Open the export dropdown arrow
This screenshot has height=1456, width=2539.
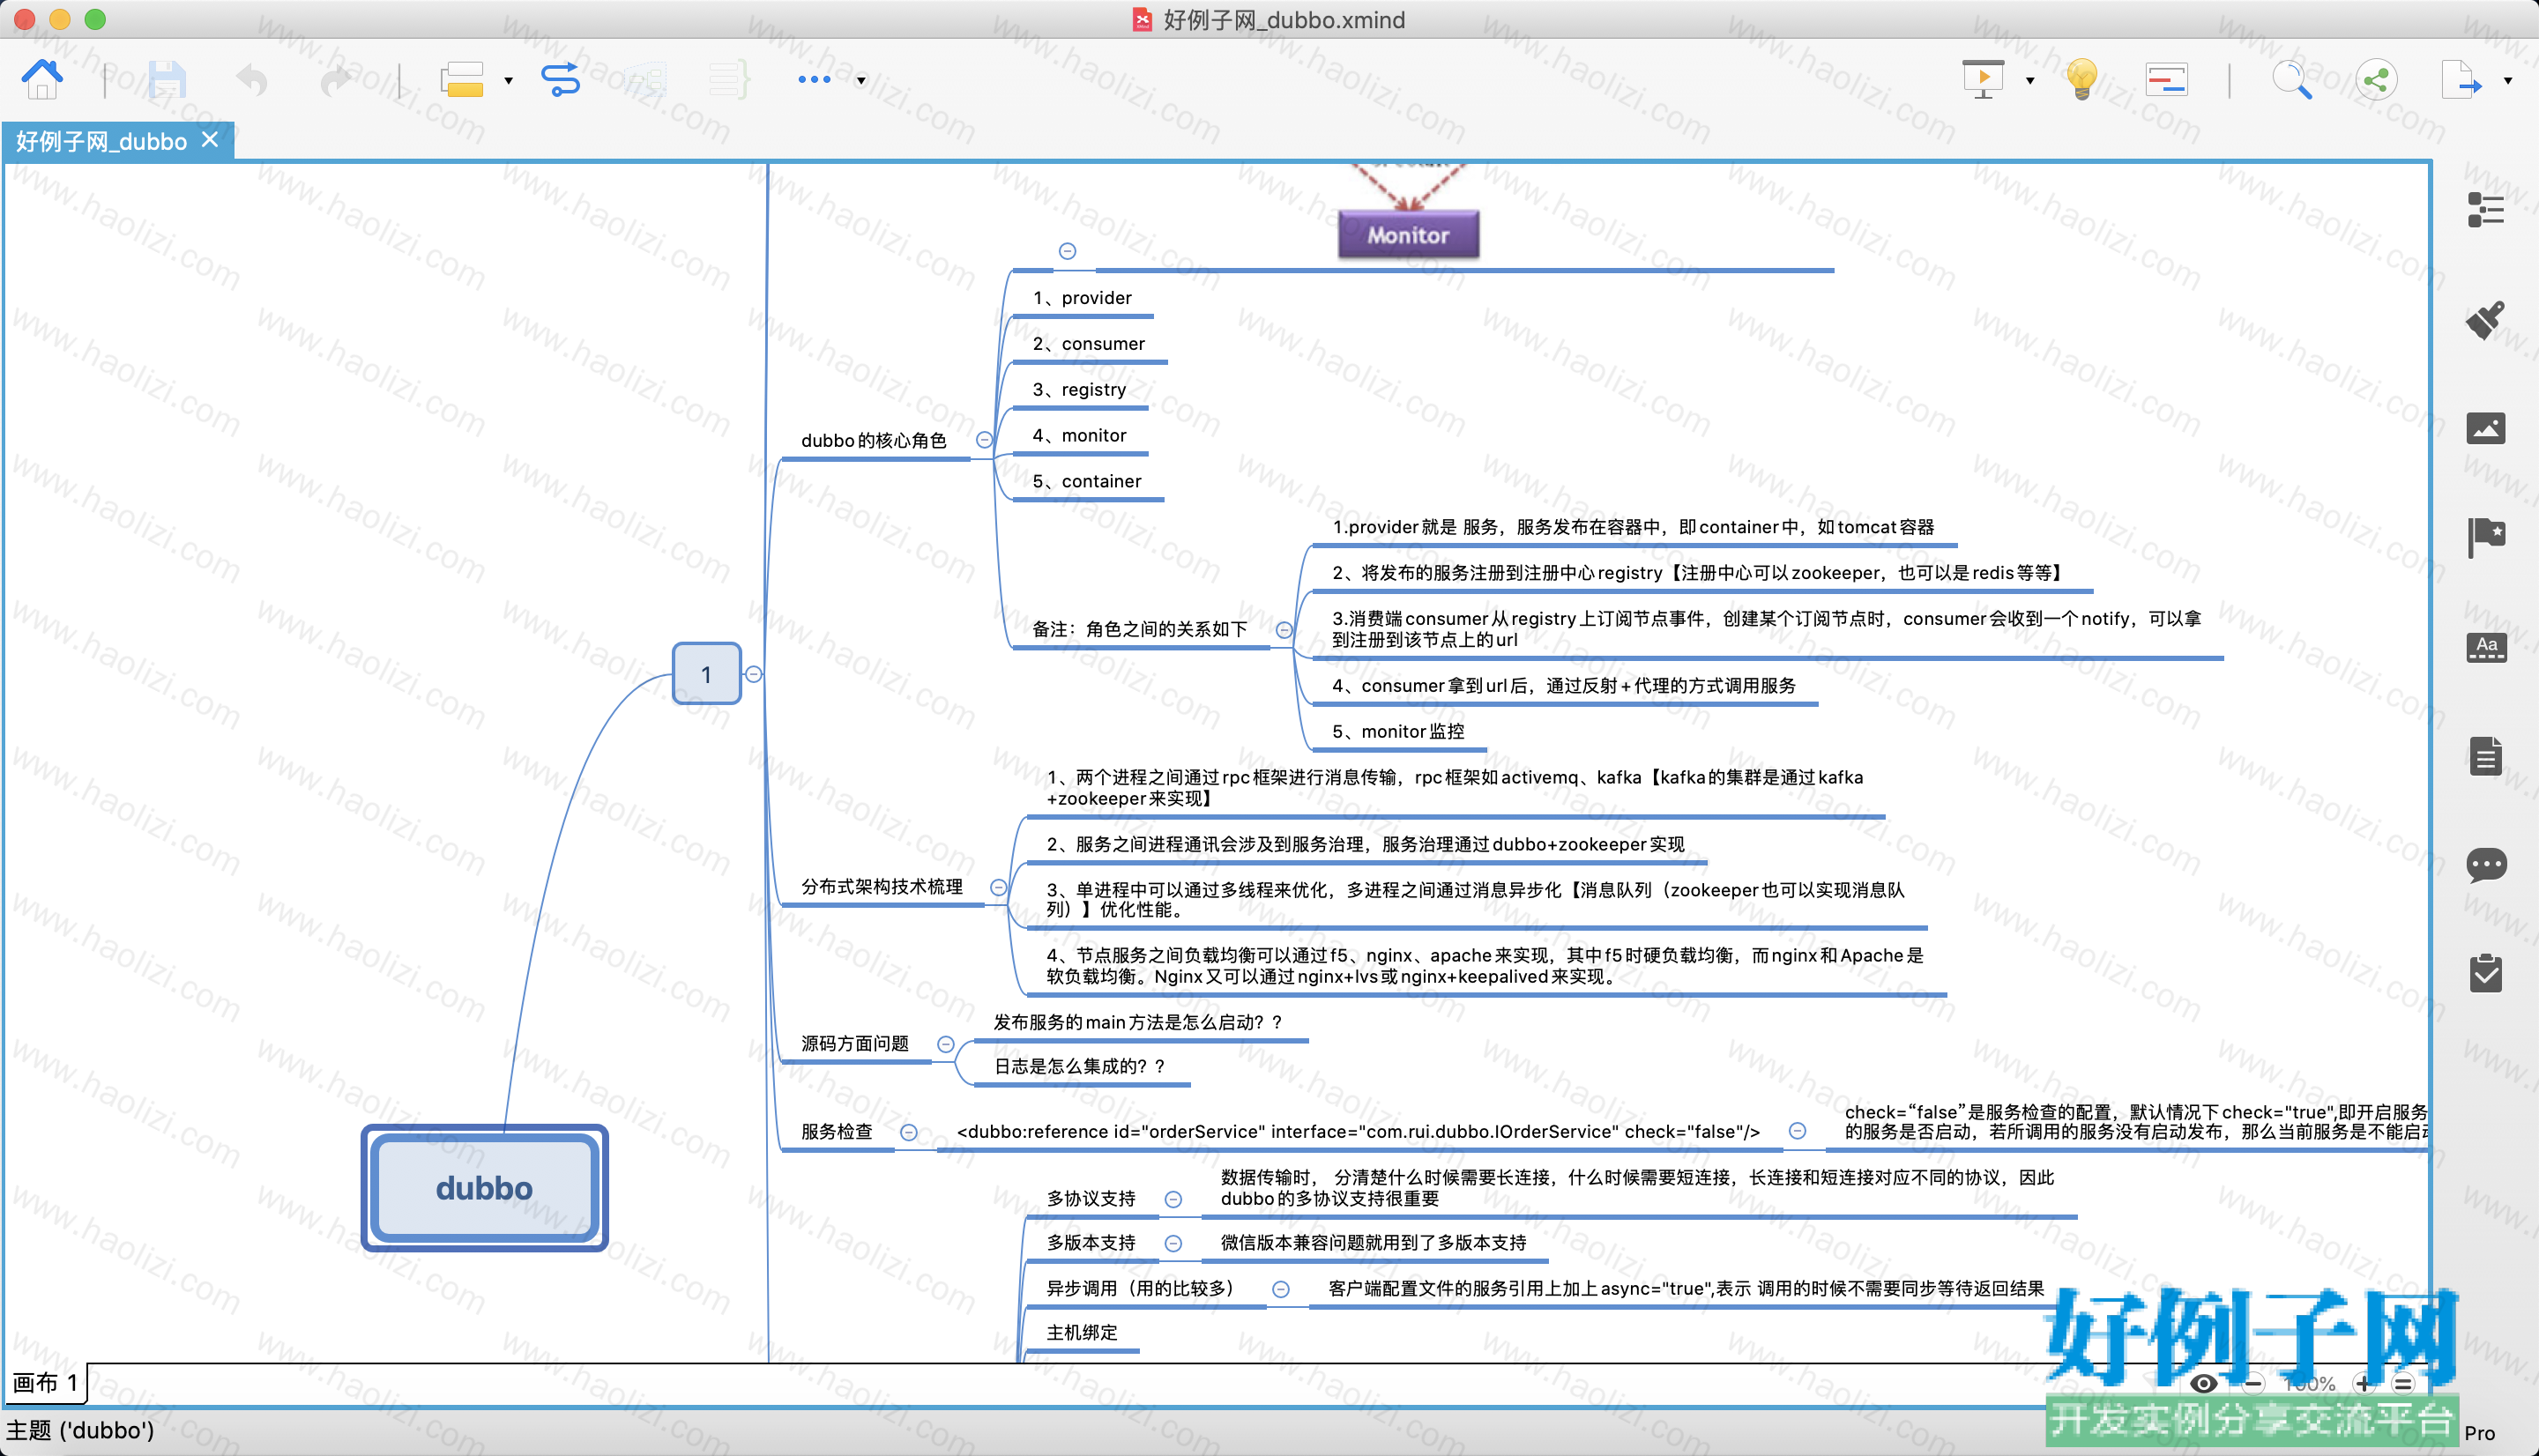2508,81
